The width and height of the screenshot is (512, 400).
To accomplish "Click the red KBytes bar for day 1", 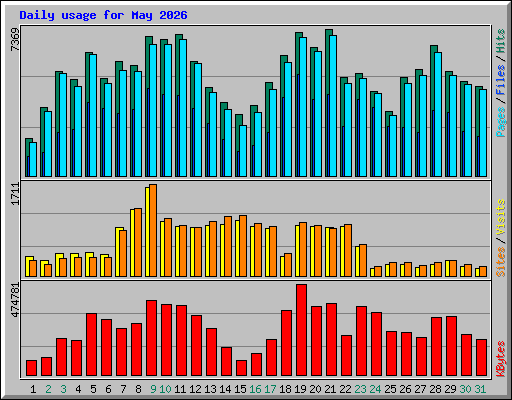I will coord(31,368).
